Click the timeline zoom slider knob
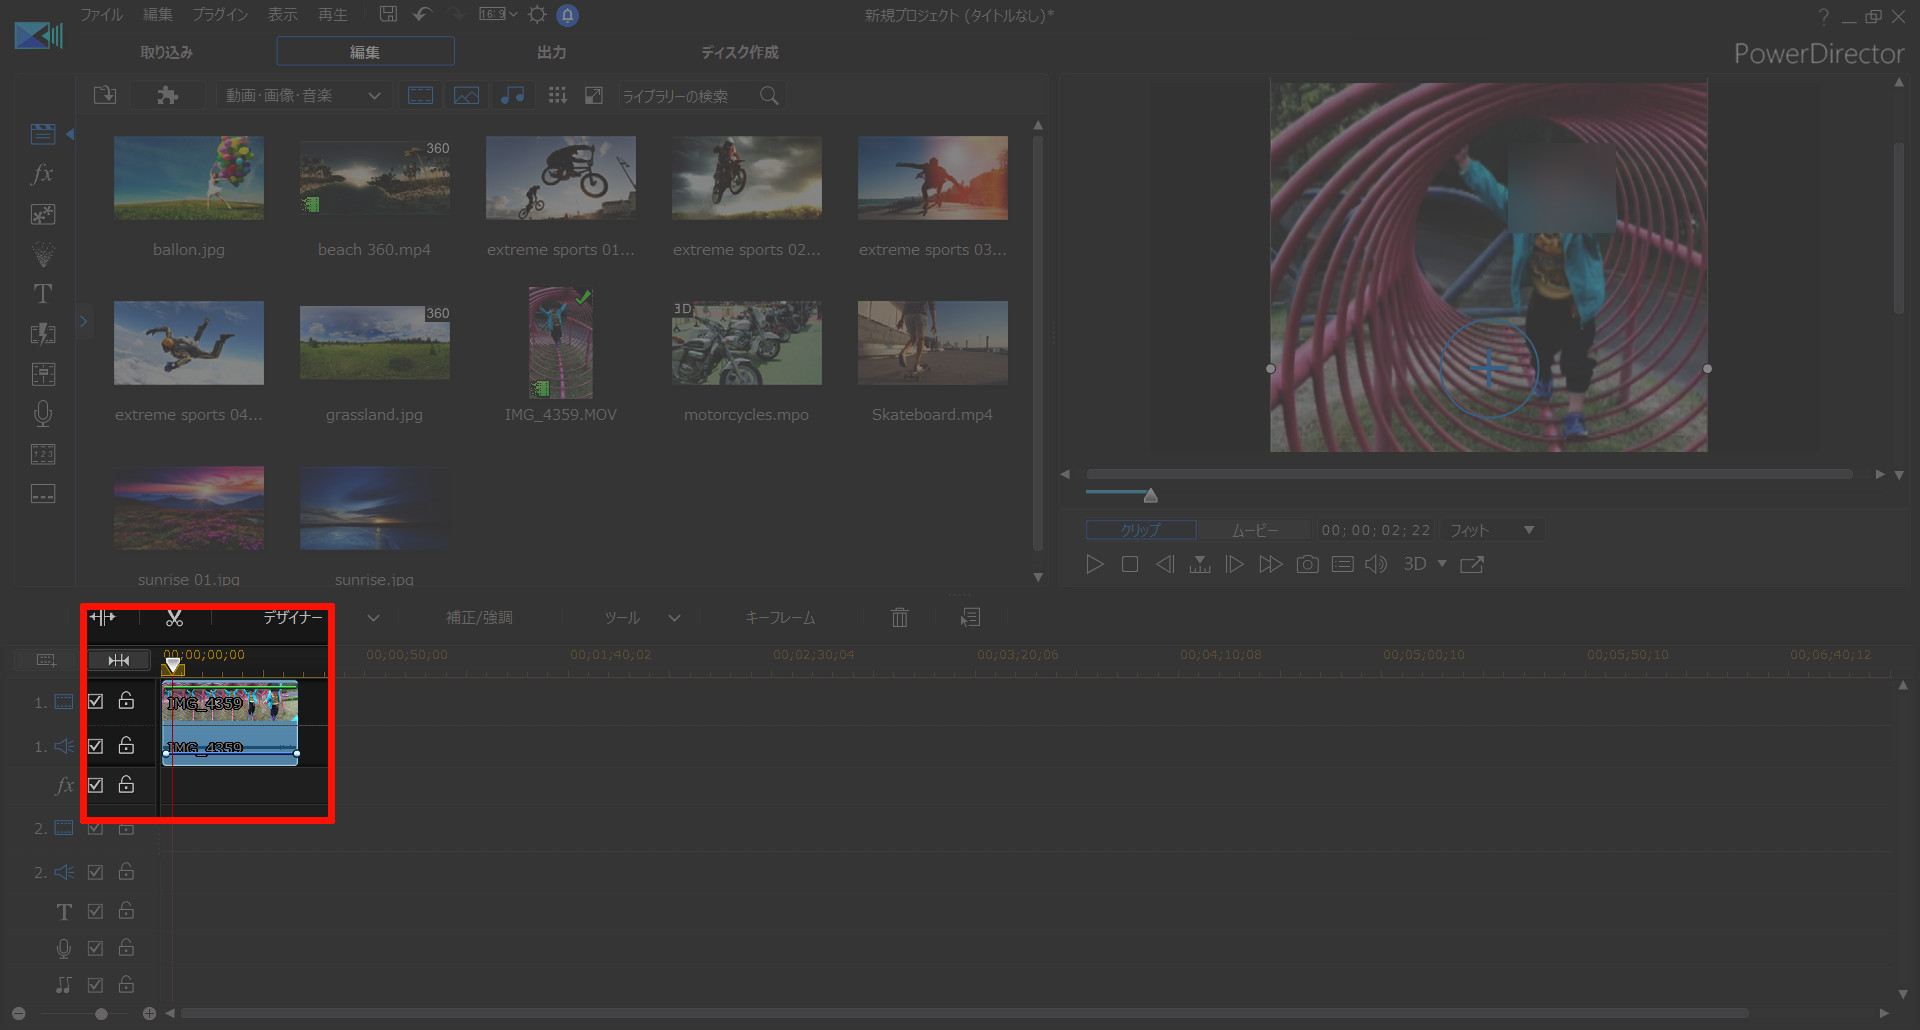 click(100, 1014)
